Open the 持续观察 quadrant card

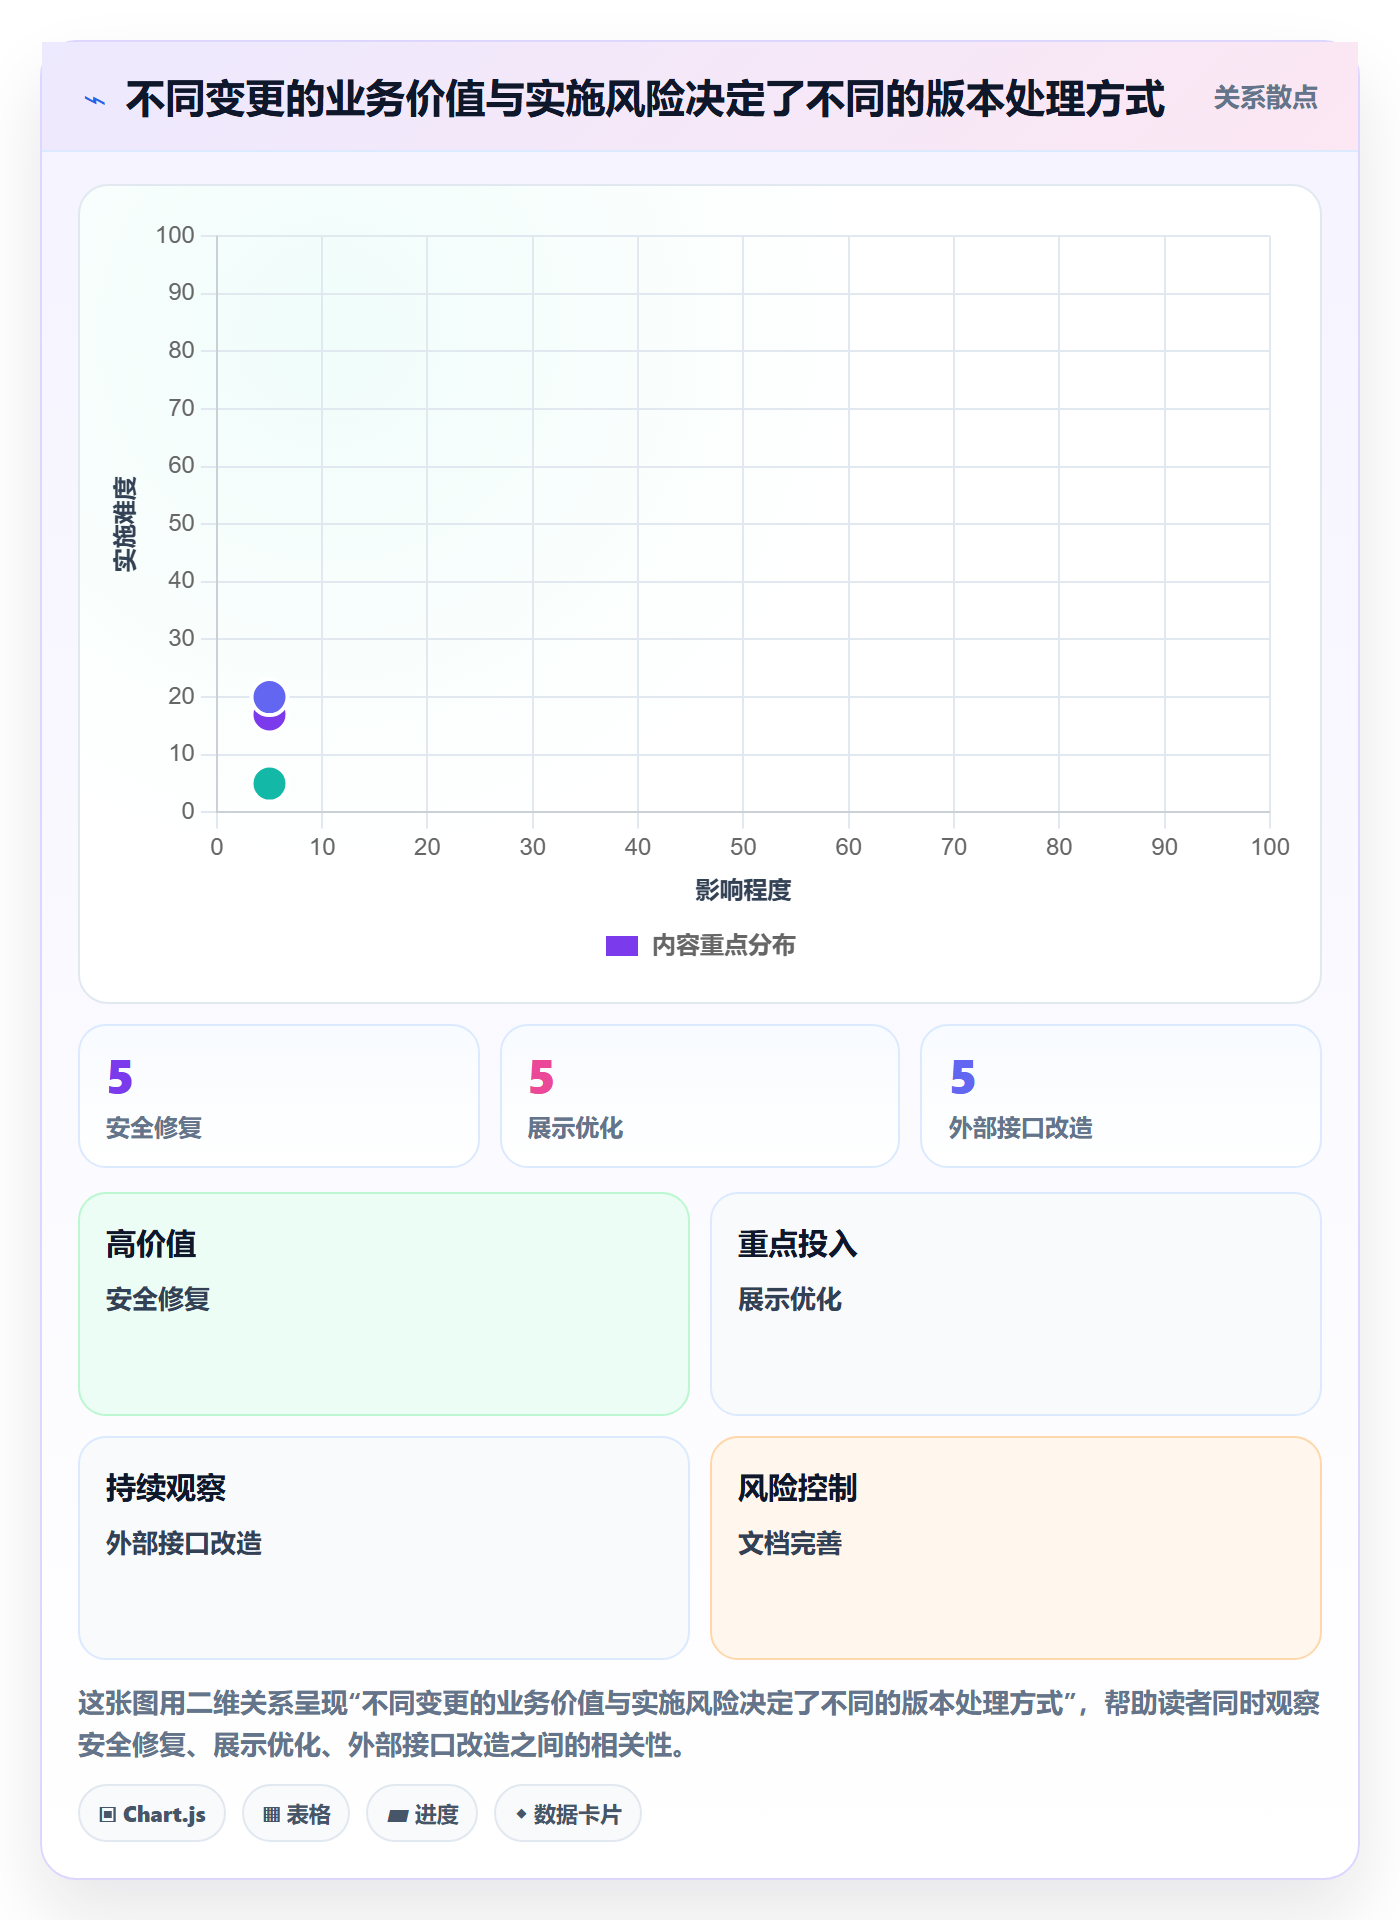(384, 1548)
